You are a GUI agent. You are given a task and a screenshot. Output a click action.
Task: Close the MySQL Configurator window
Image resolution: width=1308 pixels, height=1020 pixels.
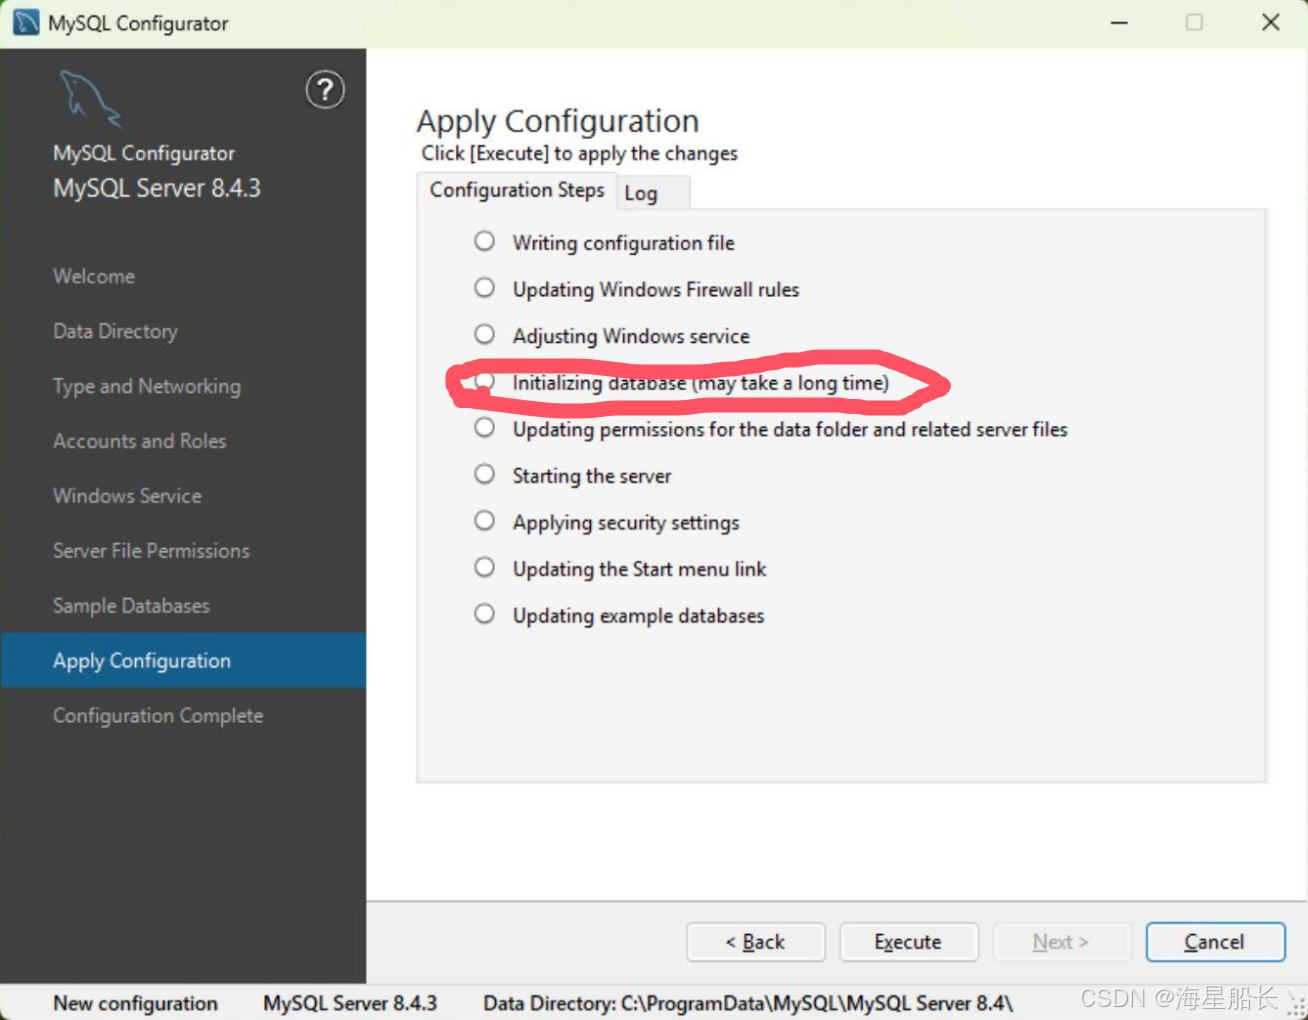pyautogui.click(x=1271, y=22)
